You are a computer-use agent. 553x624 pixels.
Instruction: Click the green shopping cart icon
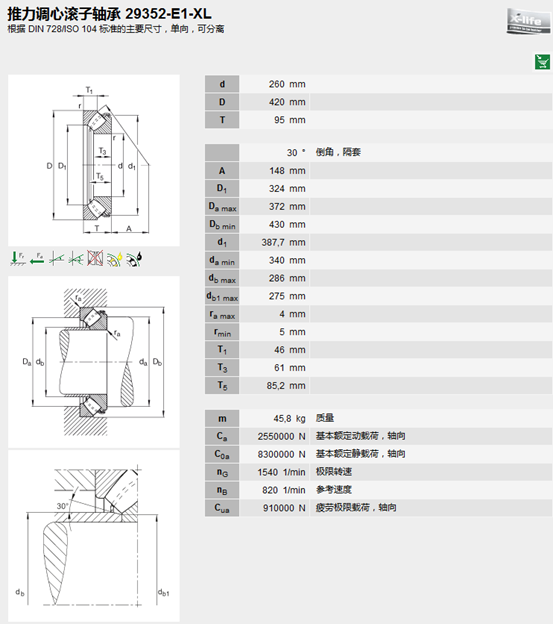pyautogui.click(x=542, y=62)
